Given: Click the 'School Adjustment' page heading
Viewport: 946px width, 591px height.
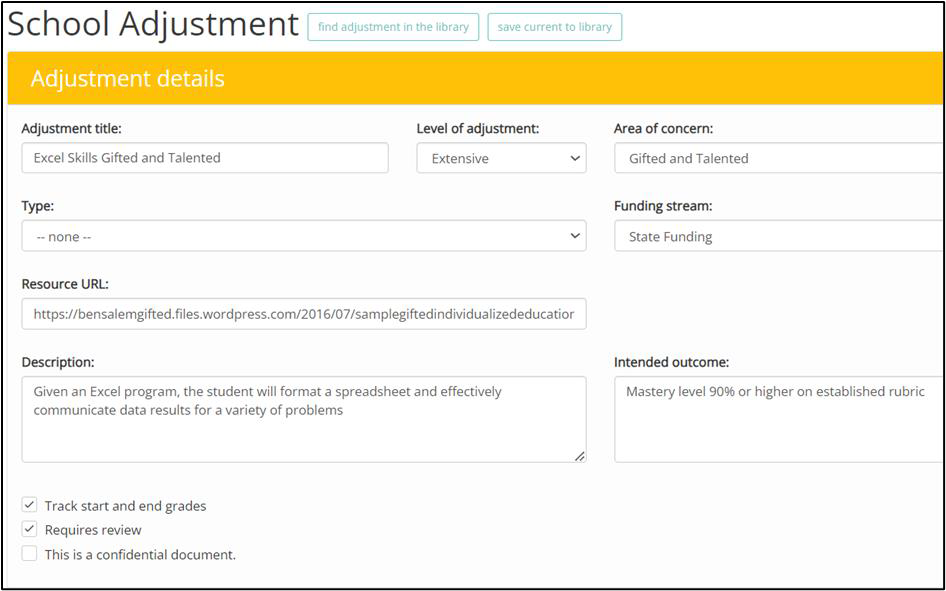Looking at the screenshot, I should (x=153, y=25).
